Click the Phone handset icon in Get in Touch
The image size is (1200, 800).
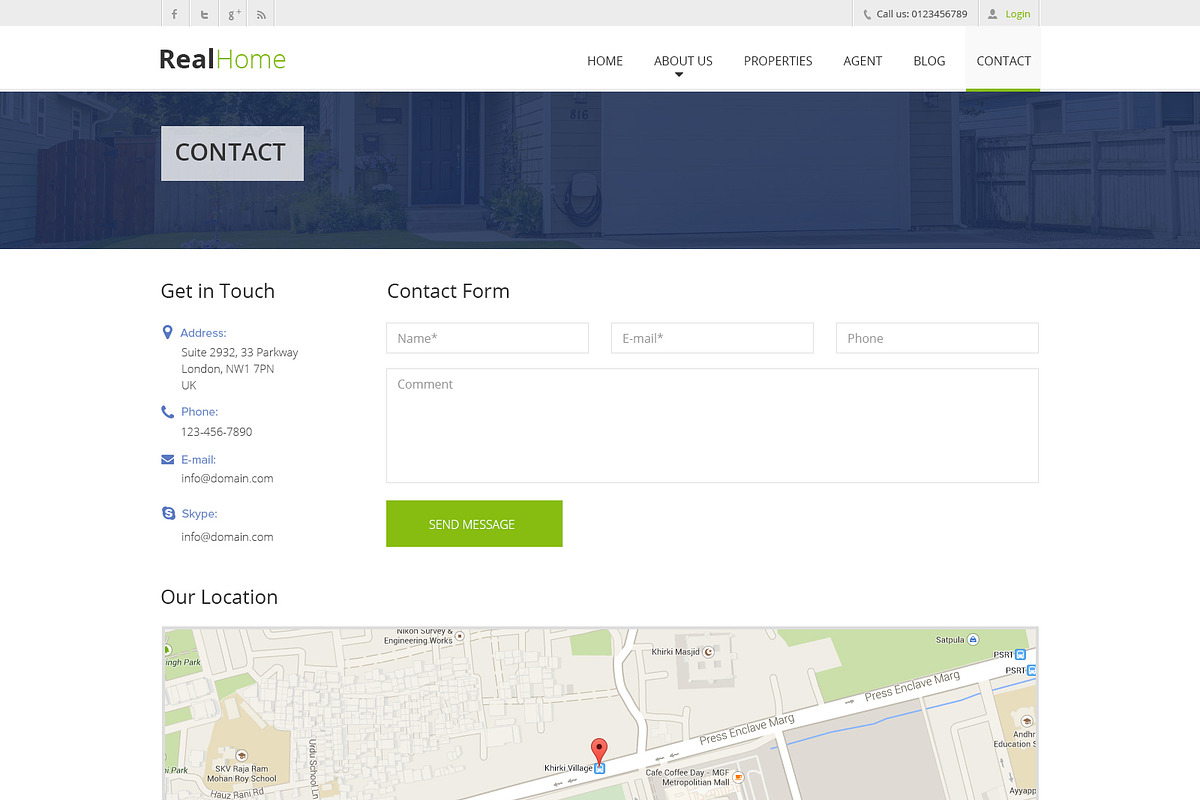(x=167, y=411)
